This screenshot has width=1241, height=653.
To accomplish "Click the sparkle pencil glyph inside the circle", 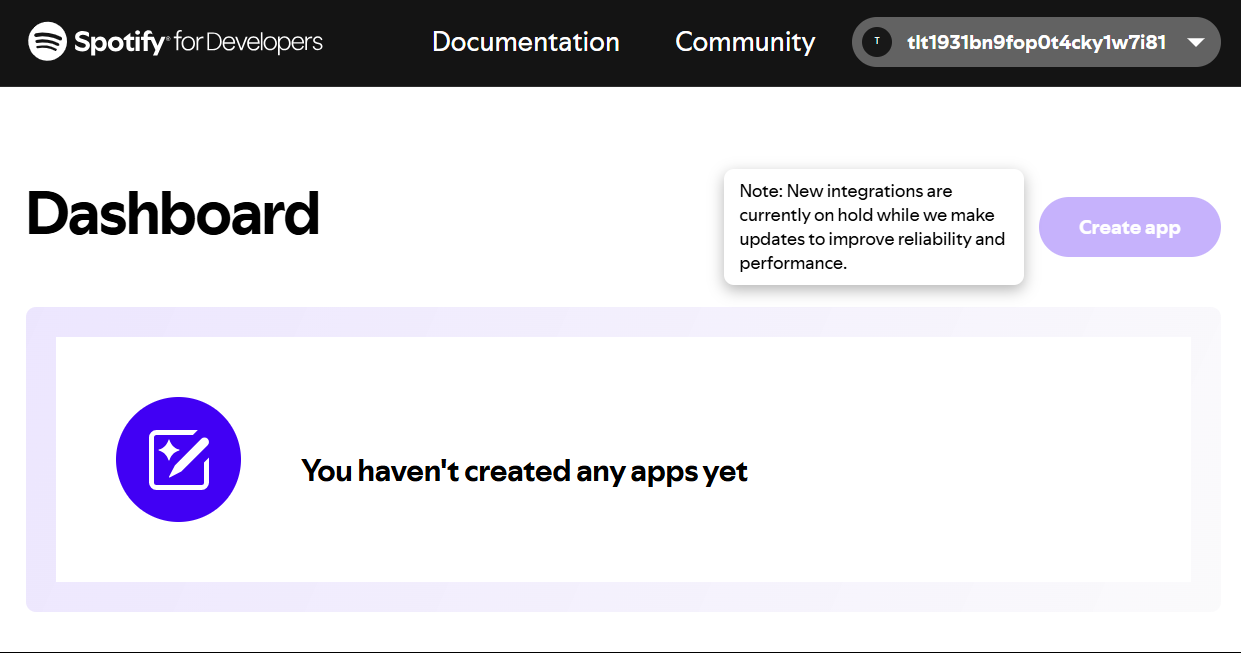I will [179, 459].
